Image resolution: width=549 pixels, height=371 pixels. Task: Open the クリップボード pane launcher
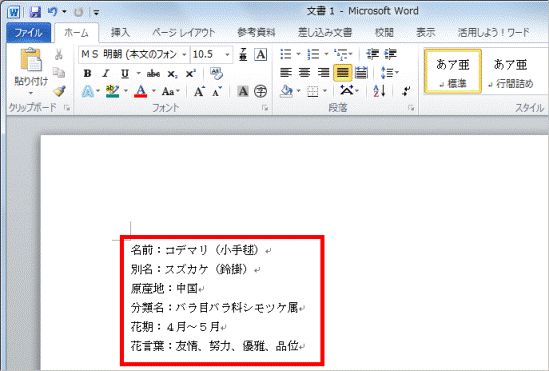click(x=67, y=108)
